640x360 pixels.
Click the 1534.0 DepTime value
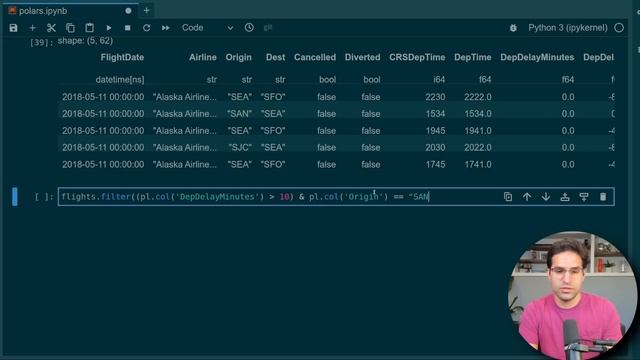click(478, 114)
